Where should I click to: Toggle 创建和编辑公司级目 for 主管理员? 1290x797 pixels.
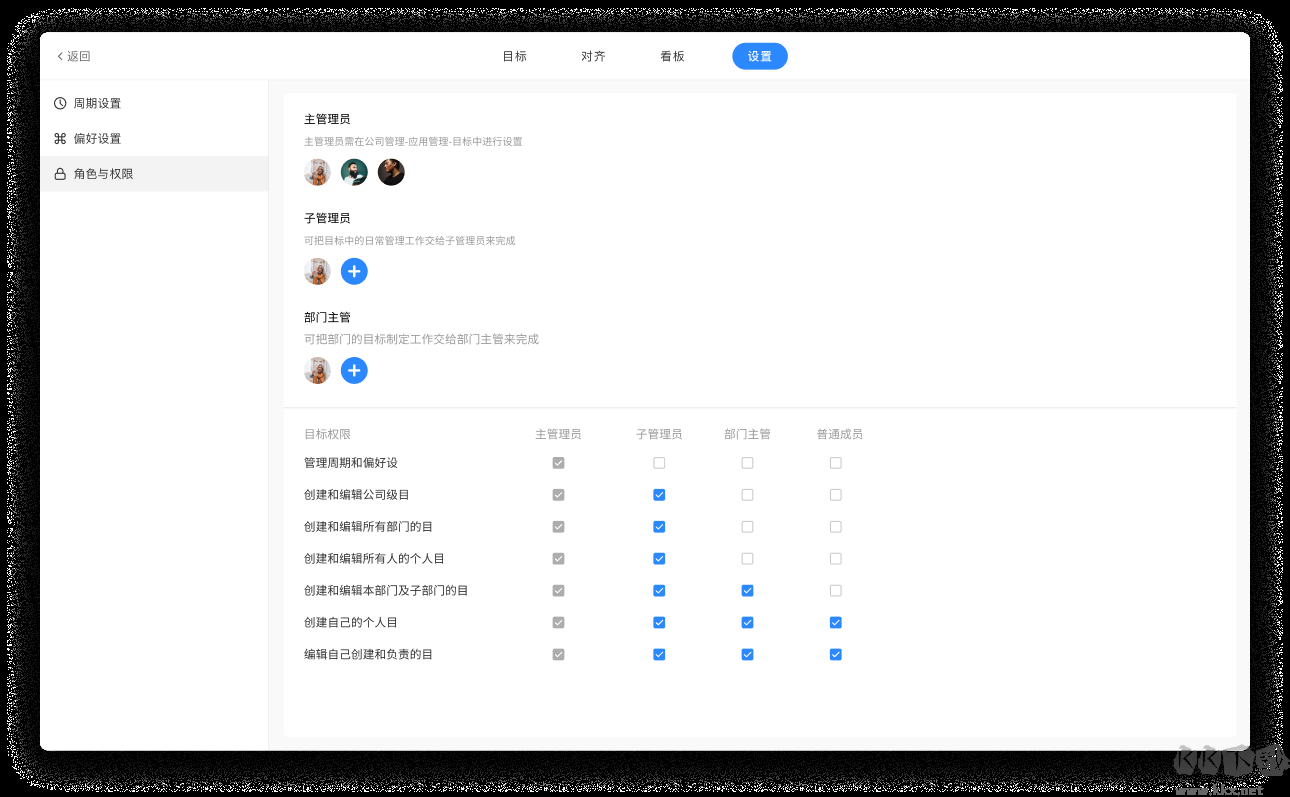[x=559, y=495]
